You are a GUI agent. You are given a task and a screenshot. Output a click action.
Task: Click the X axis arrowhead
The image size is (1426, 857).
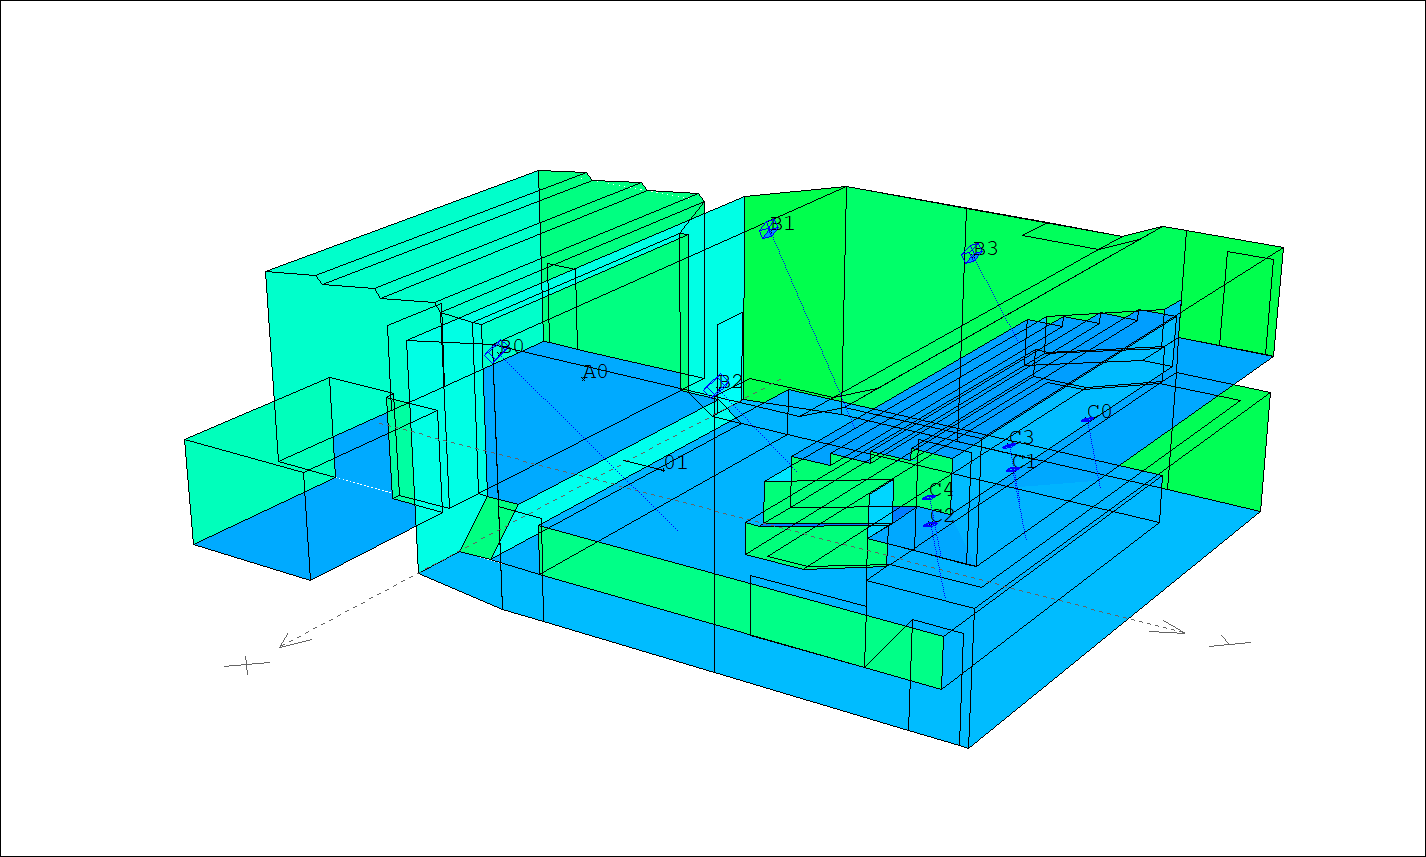click(285, 643)
